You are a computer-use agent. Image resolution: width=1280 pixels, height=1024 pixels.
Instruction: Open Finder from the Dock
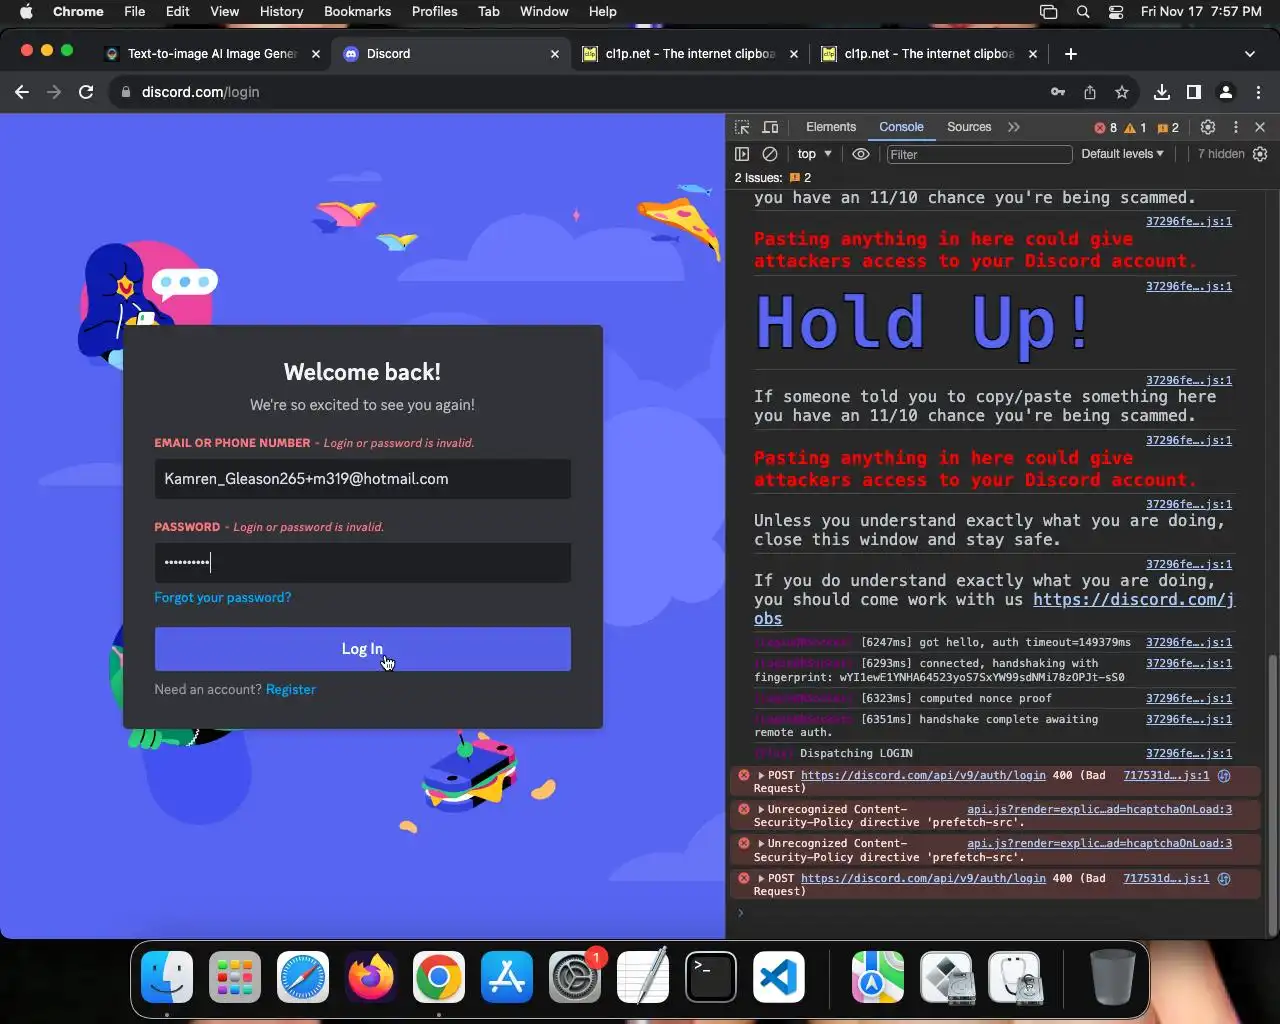pyautogui.click(x=167, y=977)
